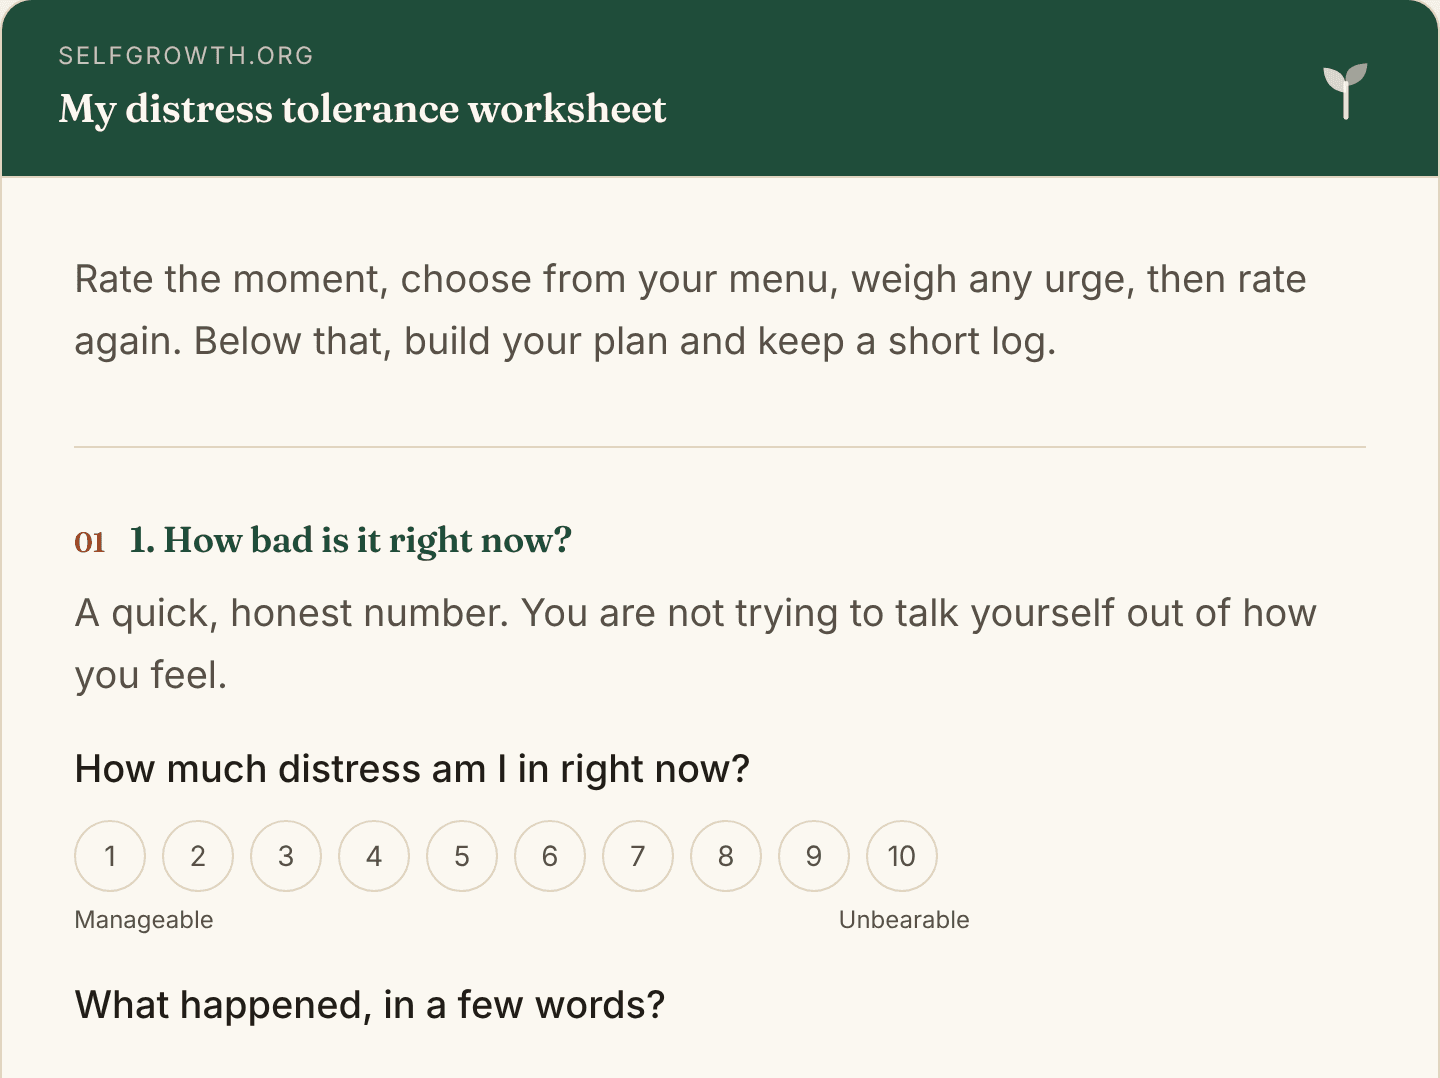Click the intro text starting 'Rate the moment'
This screenshot has width=1440, height=1078.
coord(690,310)
